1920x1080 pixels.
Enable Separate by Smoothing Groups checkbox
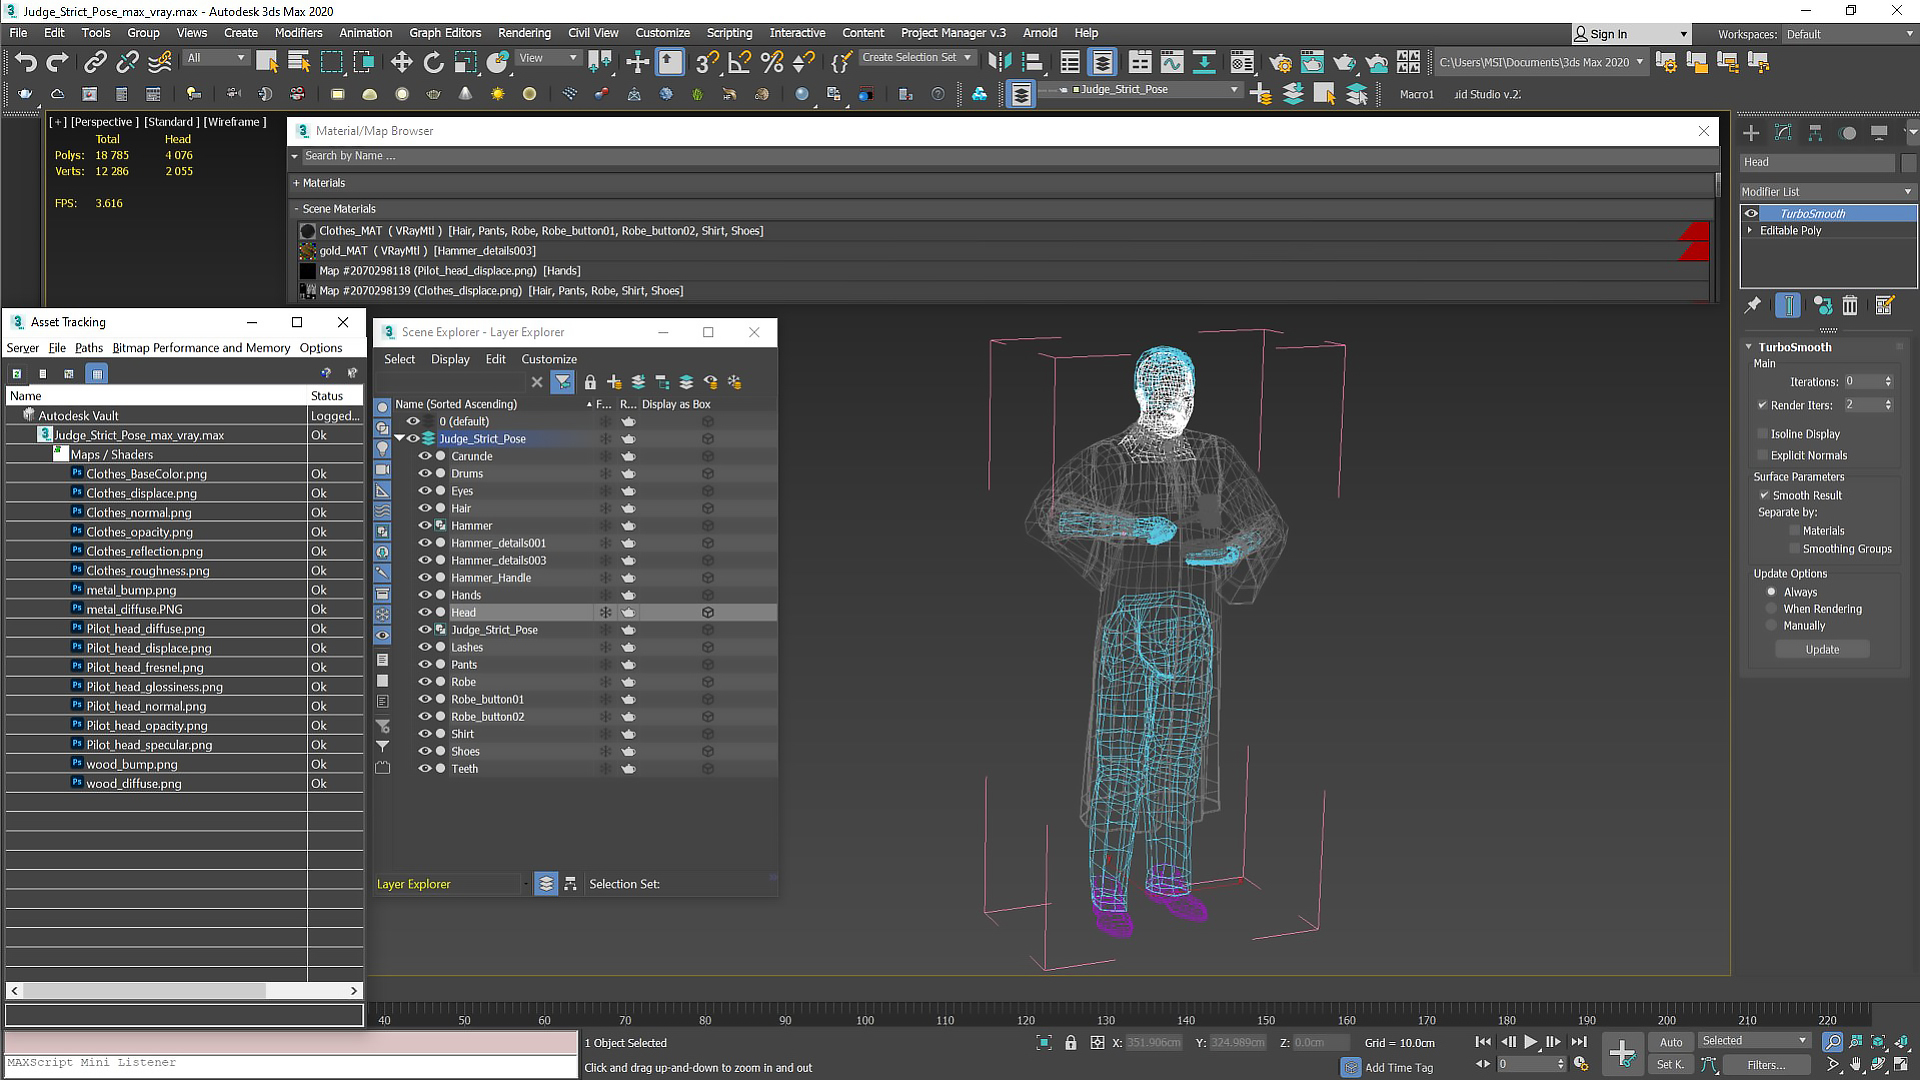coord(1794,549)
